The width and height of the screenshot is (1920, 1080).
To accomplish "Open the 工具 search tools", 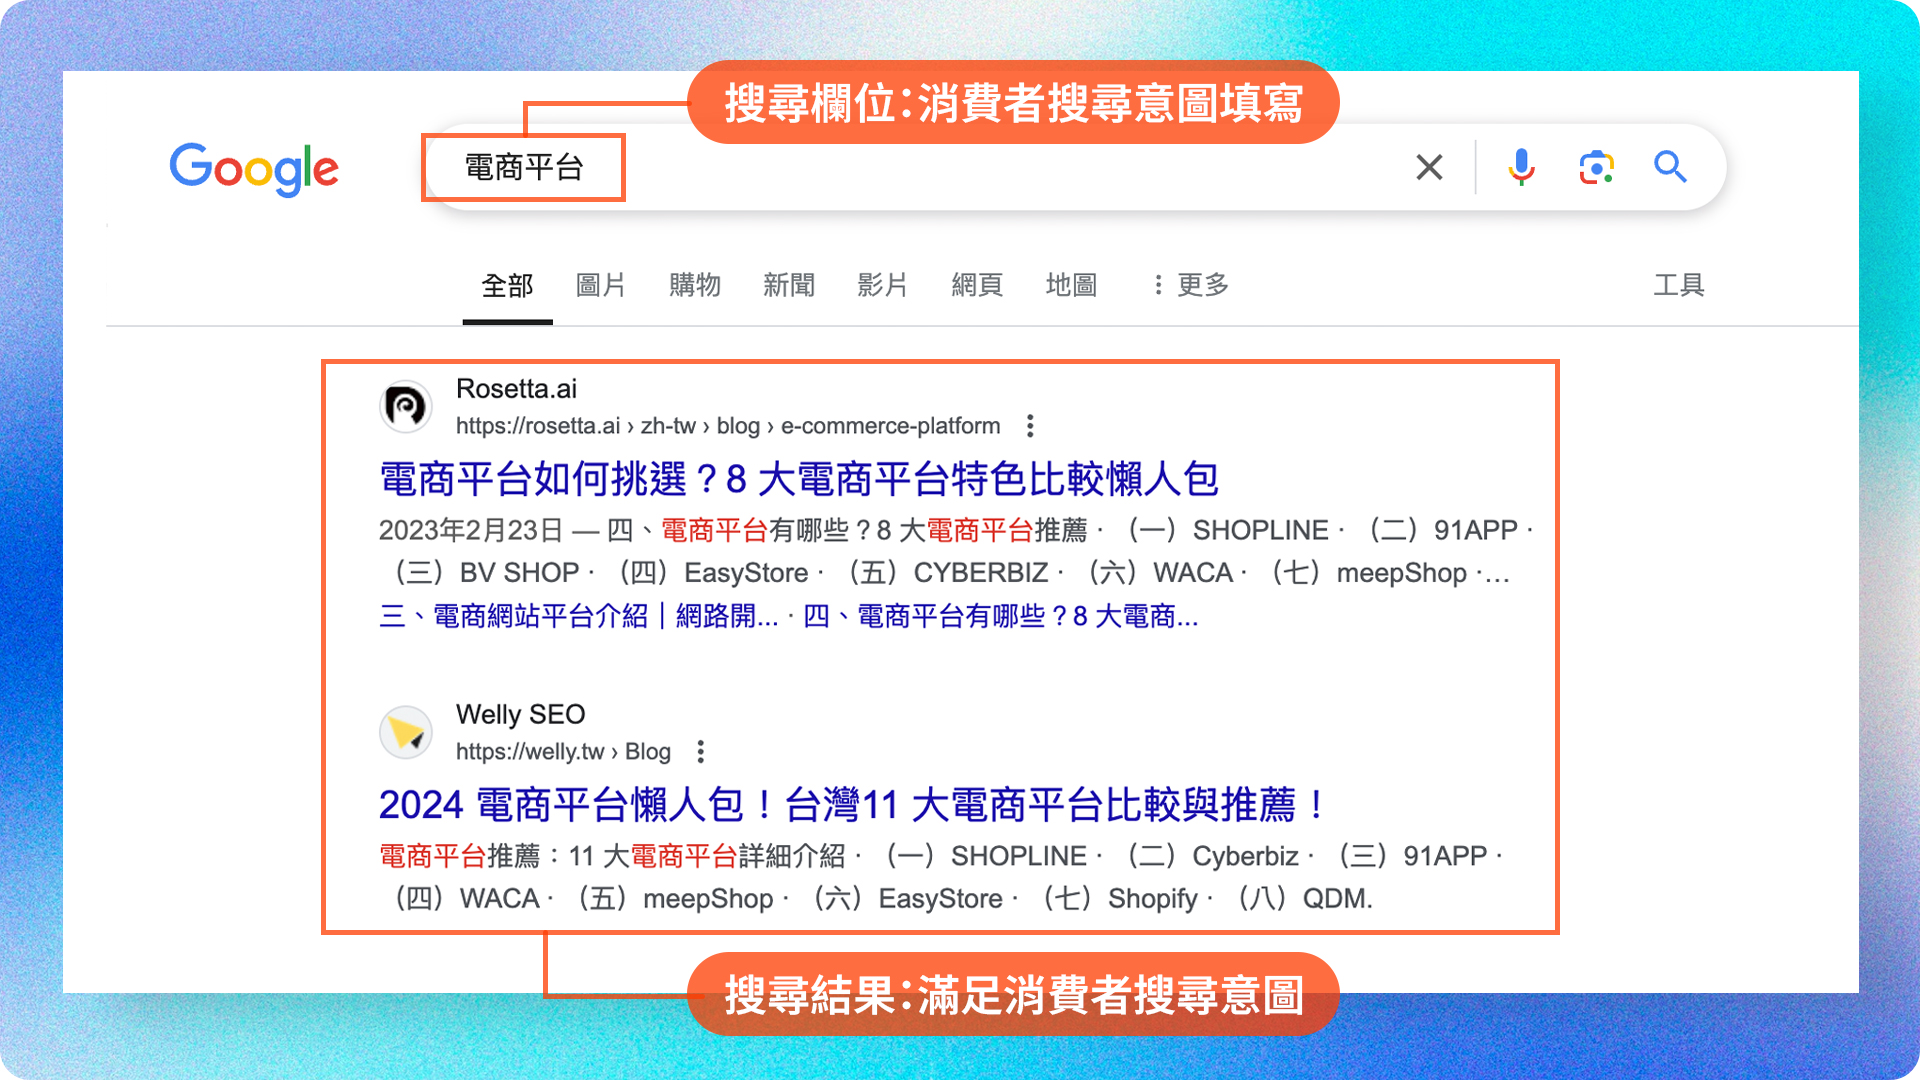I will [1679, 285].
